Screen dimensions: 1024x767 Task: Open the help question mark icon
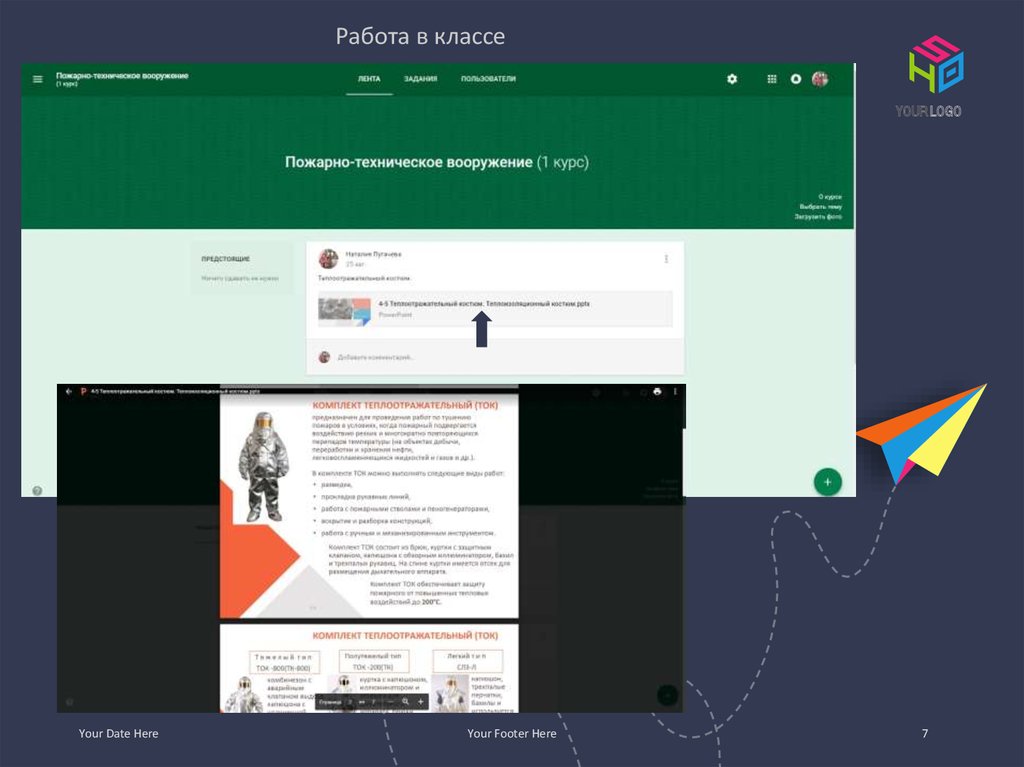(37, 491)
